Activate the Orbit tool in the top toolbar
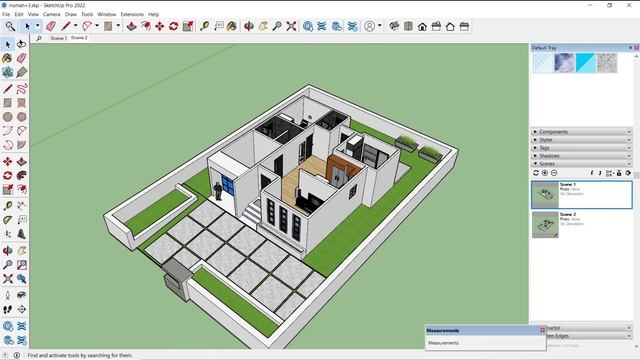Viewport: 640px width, 360px height. [x=249, y=27]
